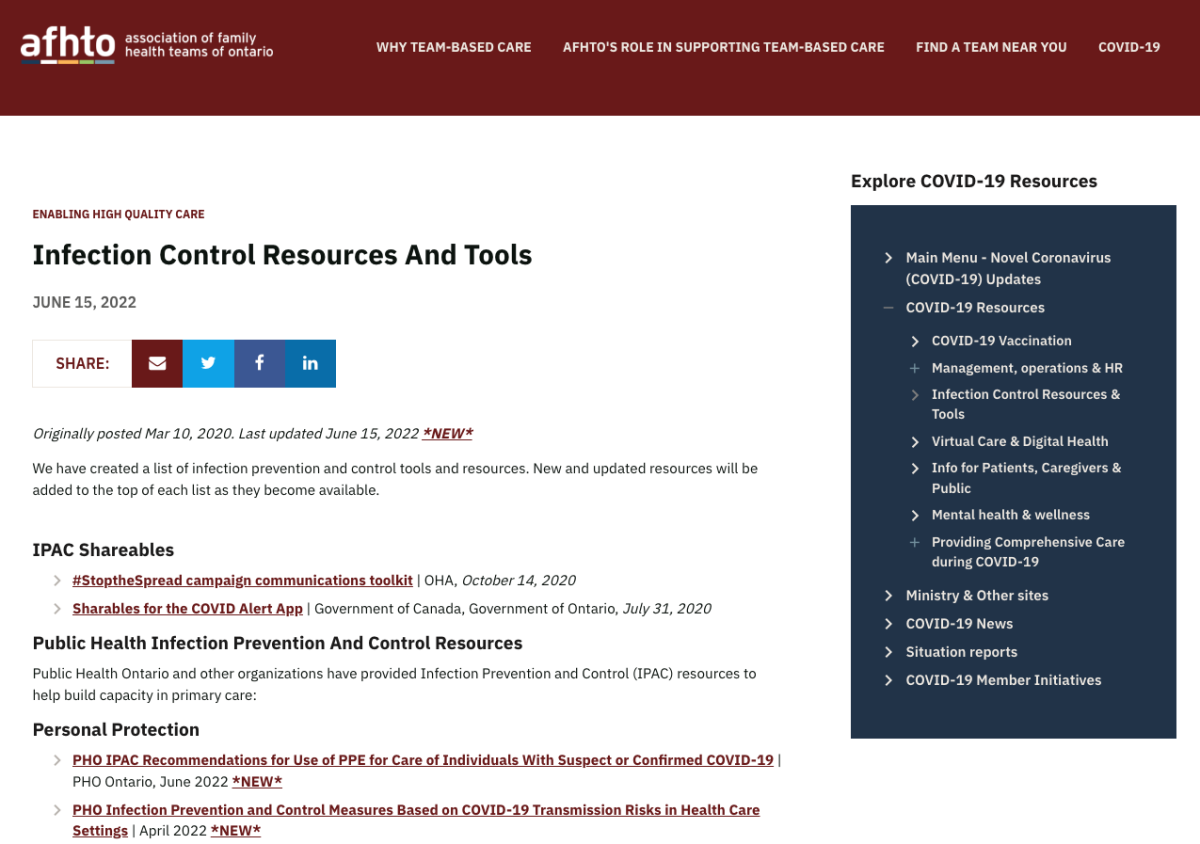Expand chevron beside Mental health & wellness

pyautogui.click(x=914, y=515)
